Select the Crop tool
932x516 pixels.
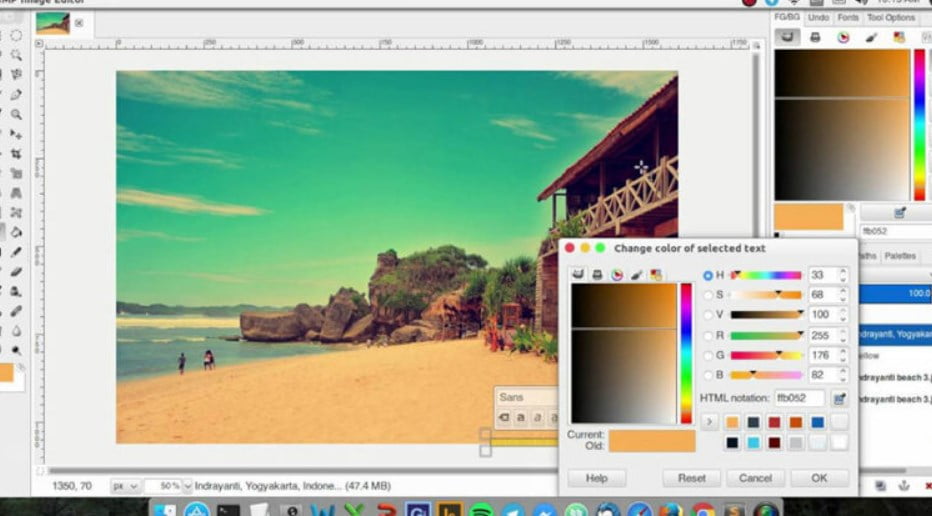(x=16, y=154)
